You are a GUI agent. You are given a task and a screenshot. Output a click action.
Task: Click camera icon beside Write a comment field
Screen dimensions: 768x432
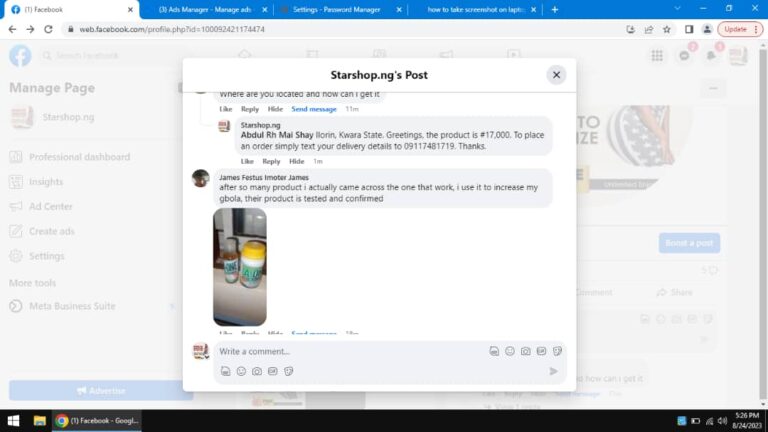click(x=526, y=351)
